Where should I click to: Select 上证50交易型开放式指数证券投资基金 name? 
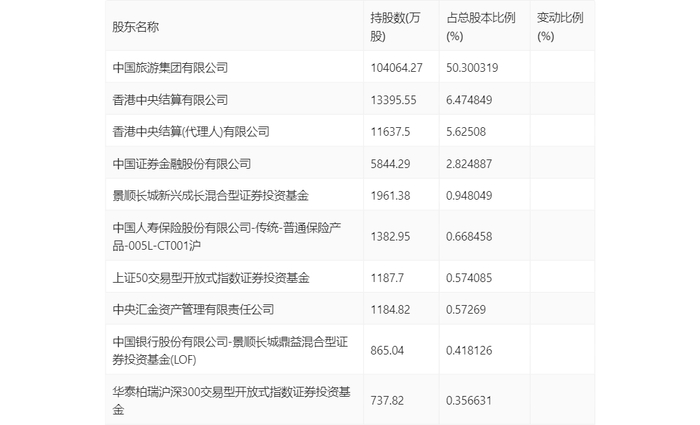pyautogui.click(x=211, y=278)
